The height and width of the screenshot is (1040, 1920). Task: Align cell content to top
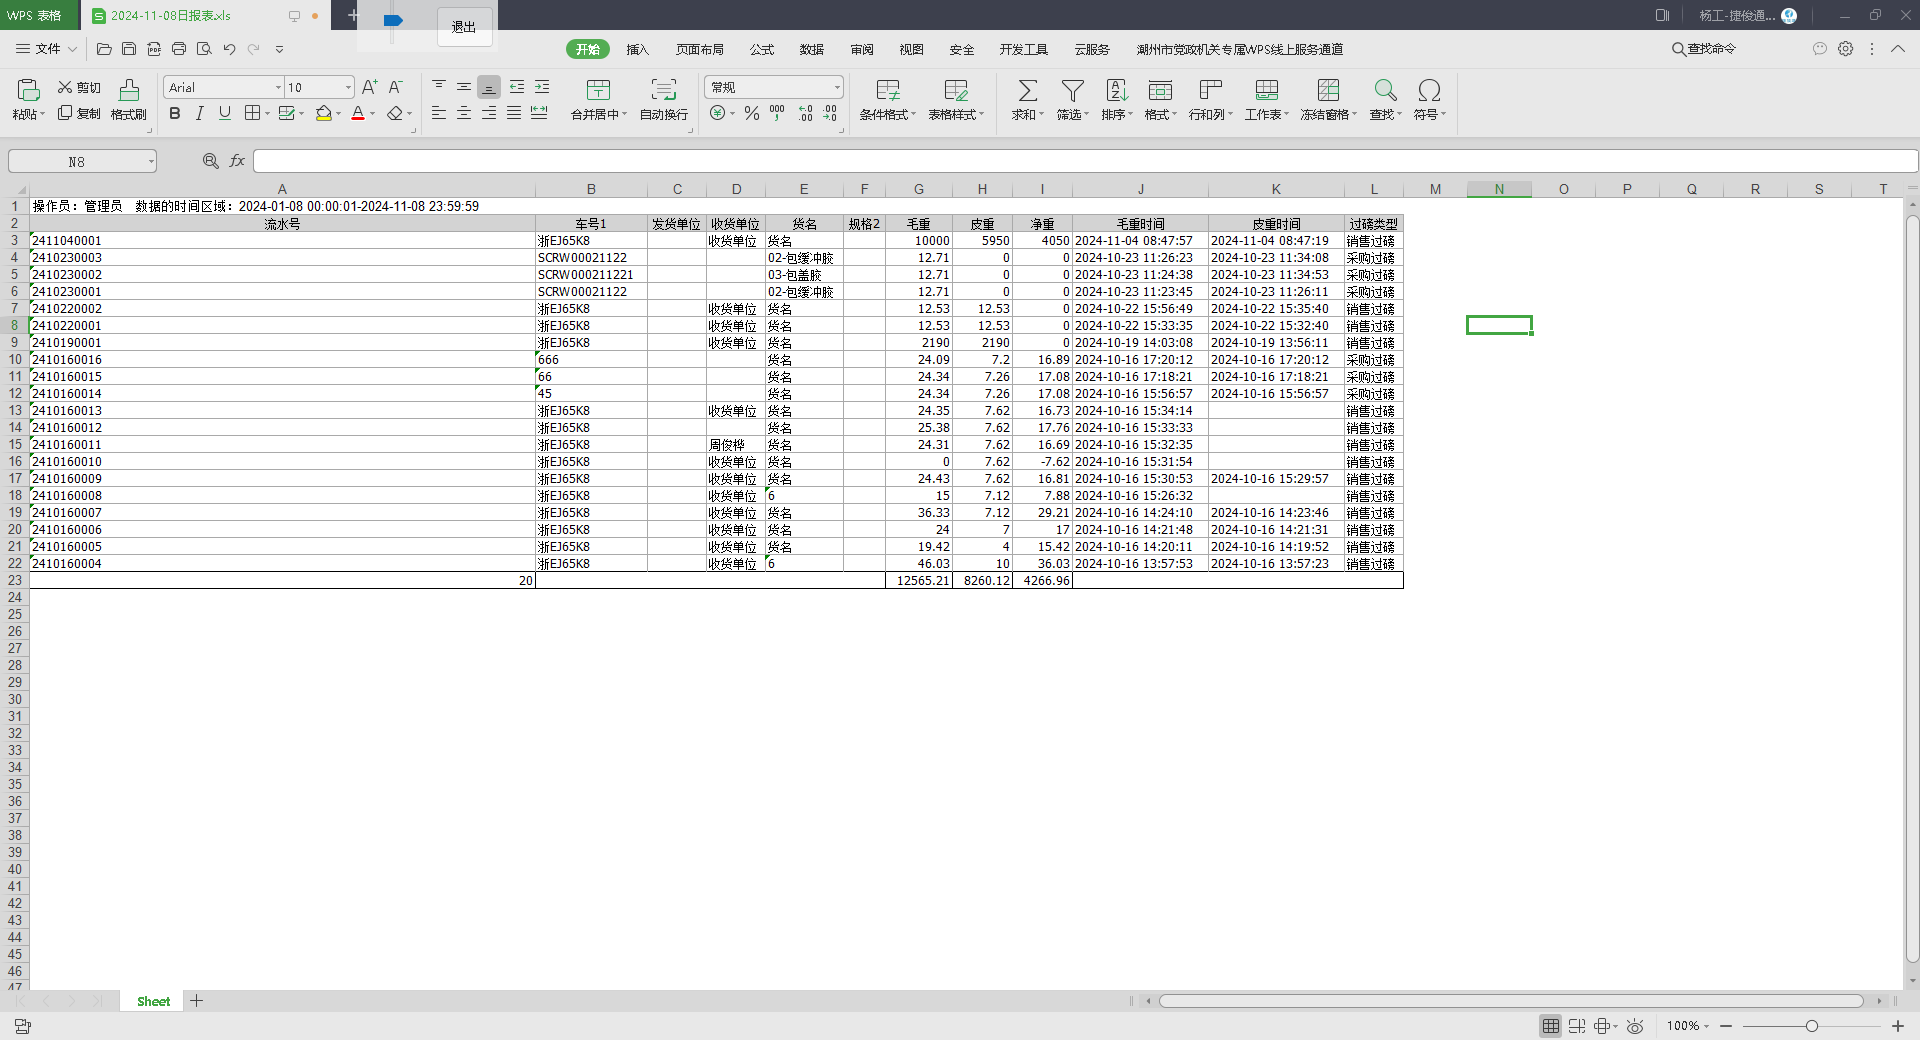(439, 88)
